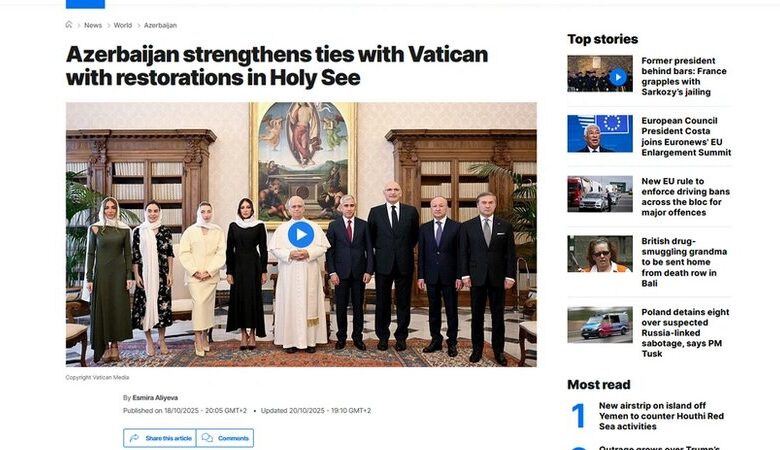Open Poland detains eight sabotage story
780x450 pixels.
[685, 333]
